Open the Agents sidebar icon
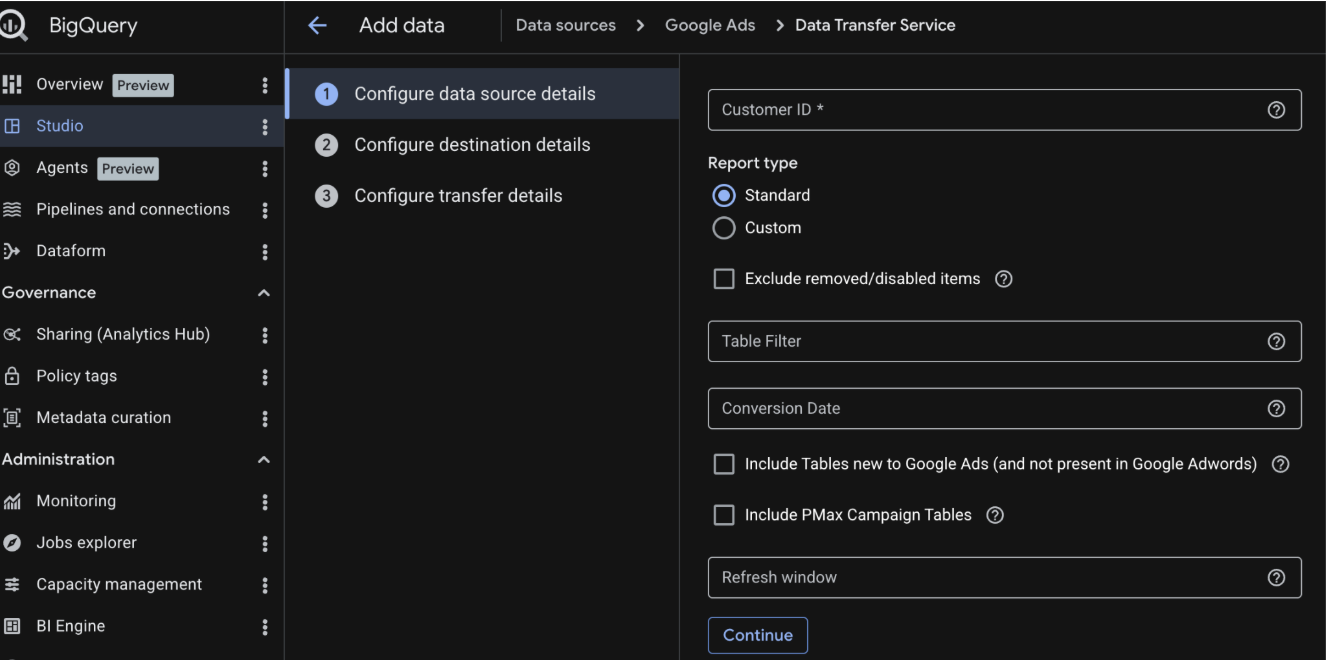 12,168
